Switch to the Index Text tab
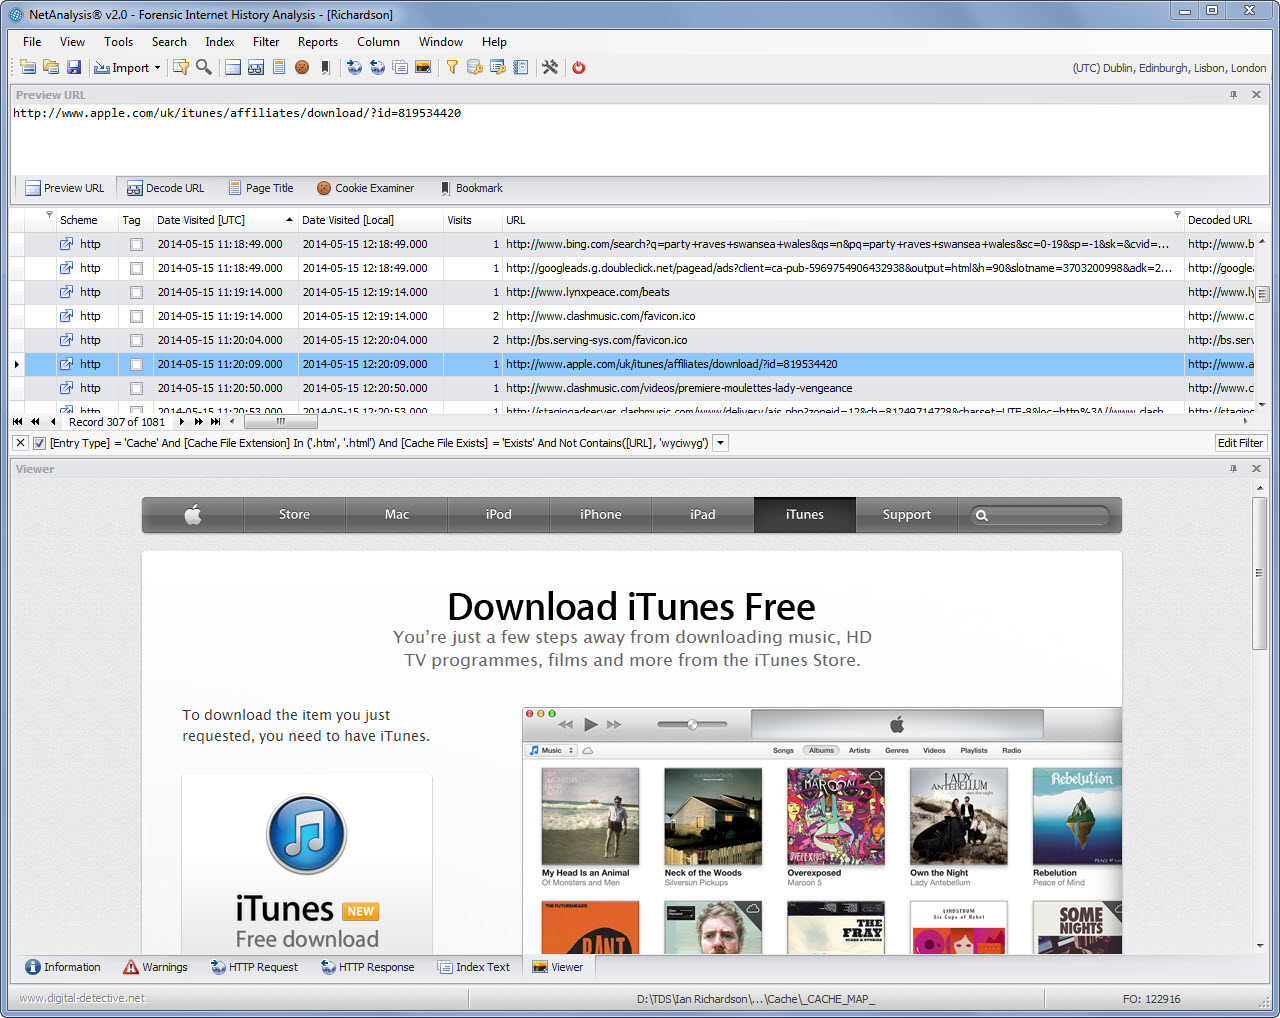1280x1018 pixels. point(473,967)
